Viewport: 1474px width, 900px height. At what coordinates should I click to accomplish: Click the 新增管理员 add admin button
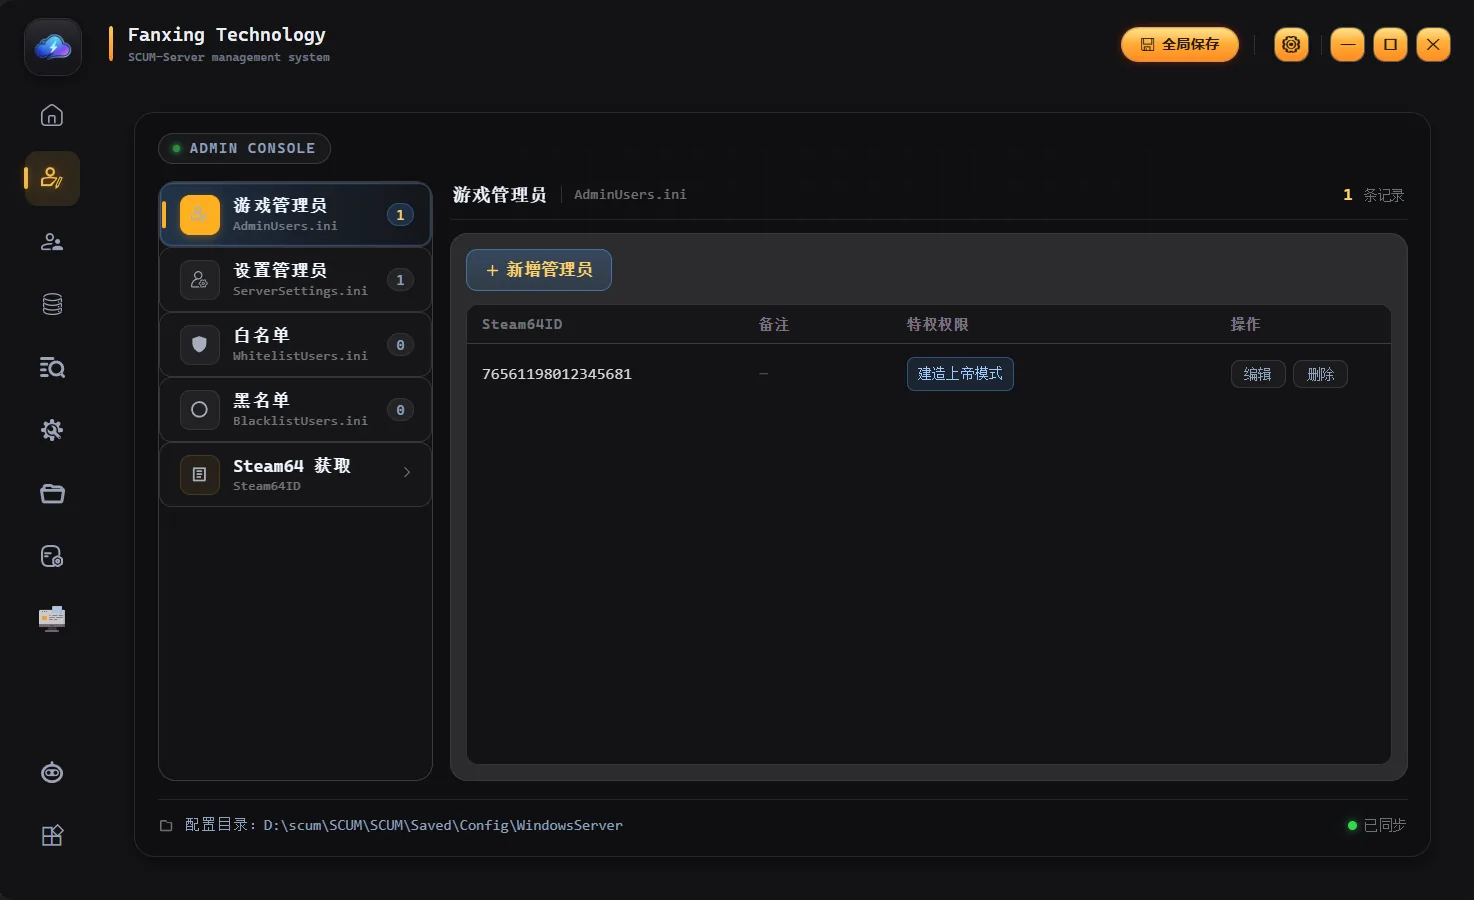pos(539,270)
